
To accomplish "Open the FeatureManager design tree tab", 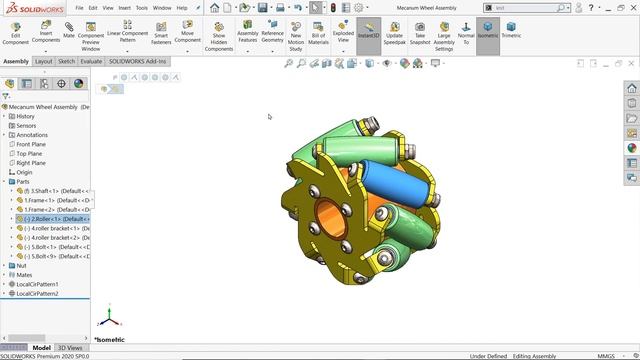I will [x=9, y=84].
